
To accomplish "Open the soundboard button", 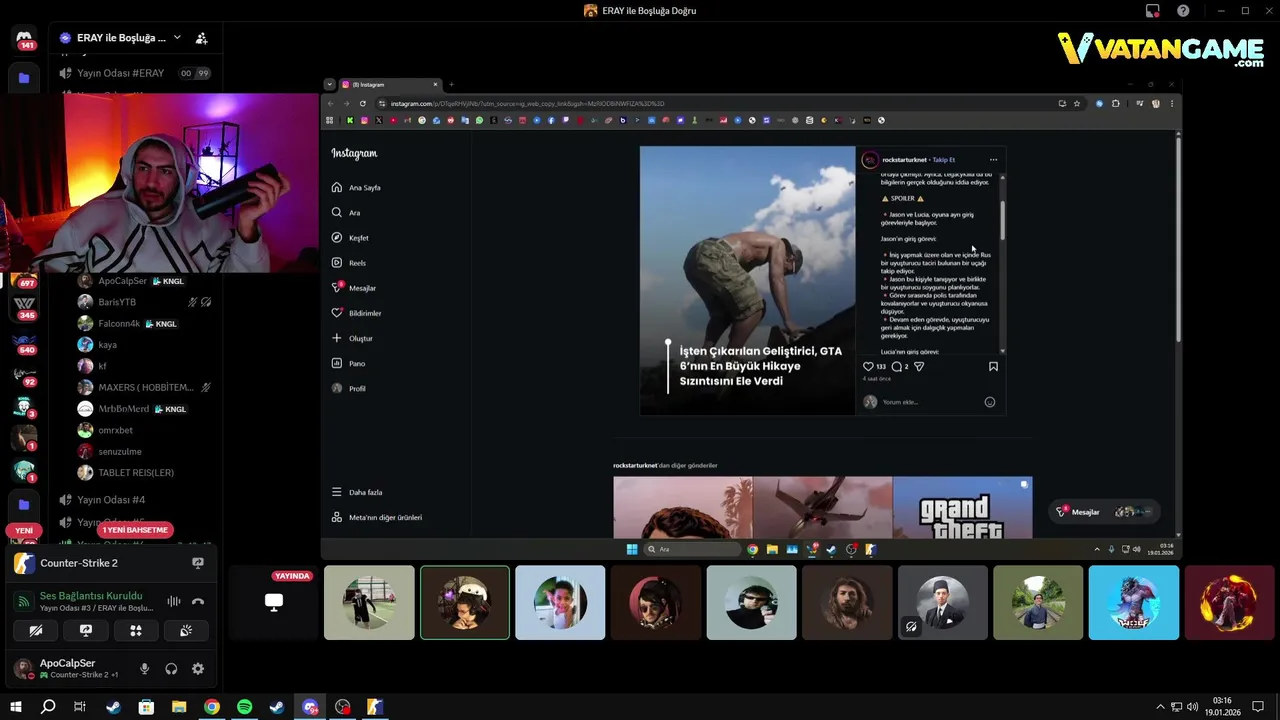I will coord(186,631).
